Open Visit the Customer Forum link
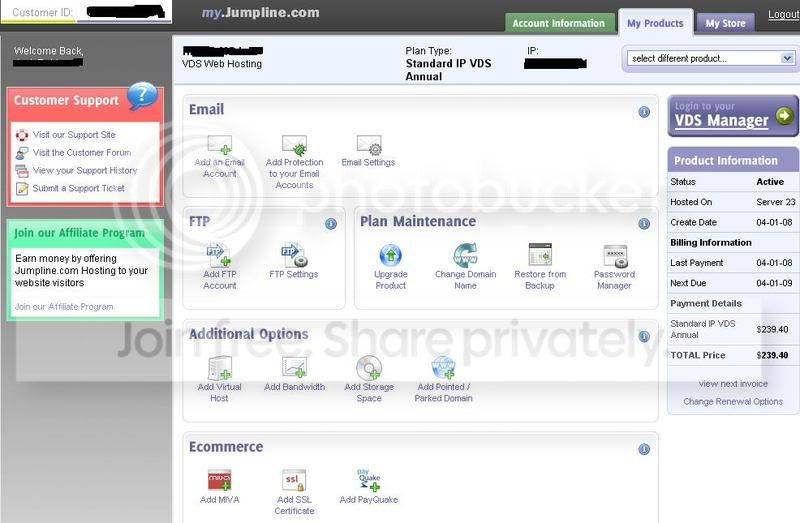Screen dimensions: 800x523 point(82,153)
